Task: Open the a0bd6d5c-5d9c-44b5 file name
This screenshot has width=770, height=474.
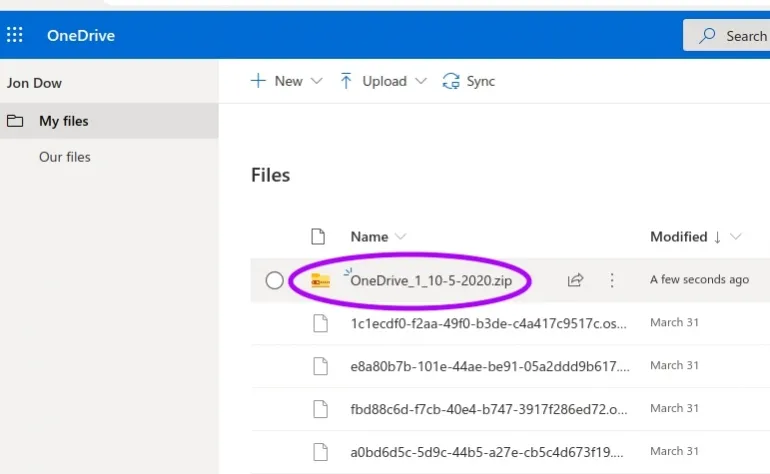Action: click(487, 452)
